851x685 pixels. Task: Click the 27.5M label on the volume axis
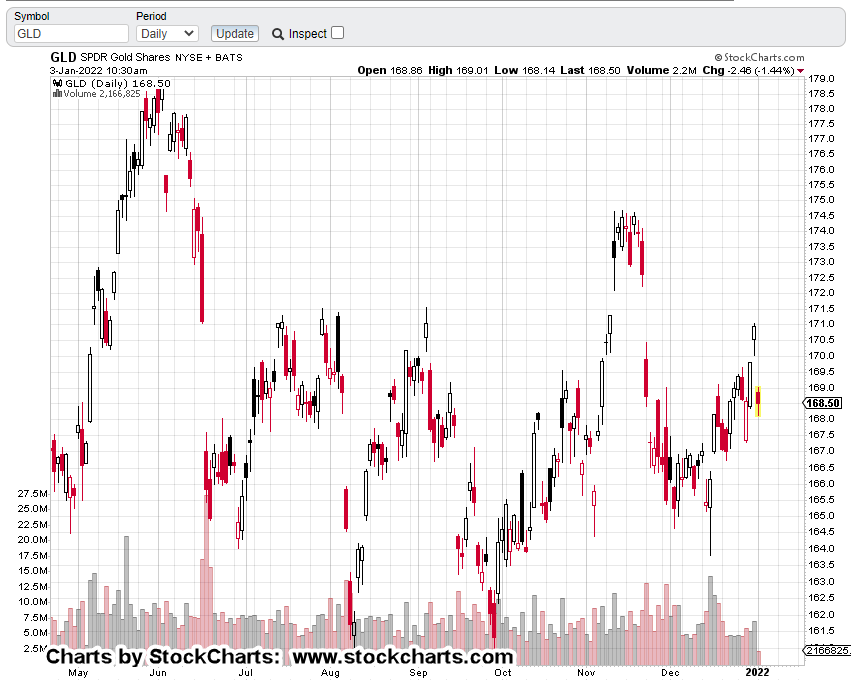click(33, 494)
